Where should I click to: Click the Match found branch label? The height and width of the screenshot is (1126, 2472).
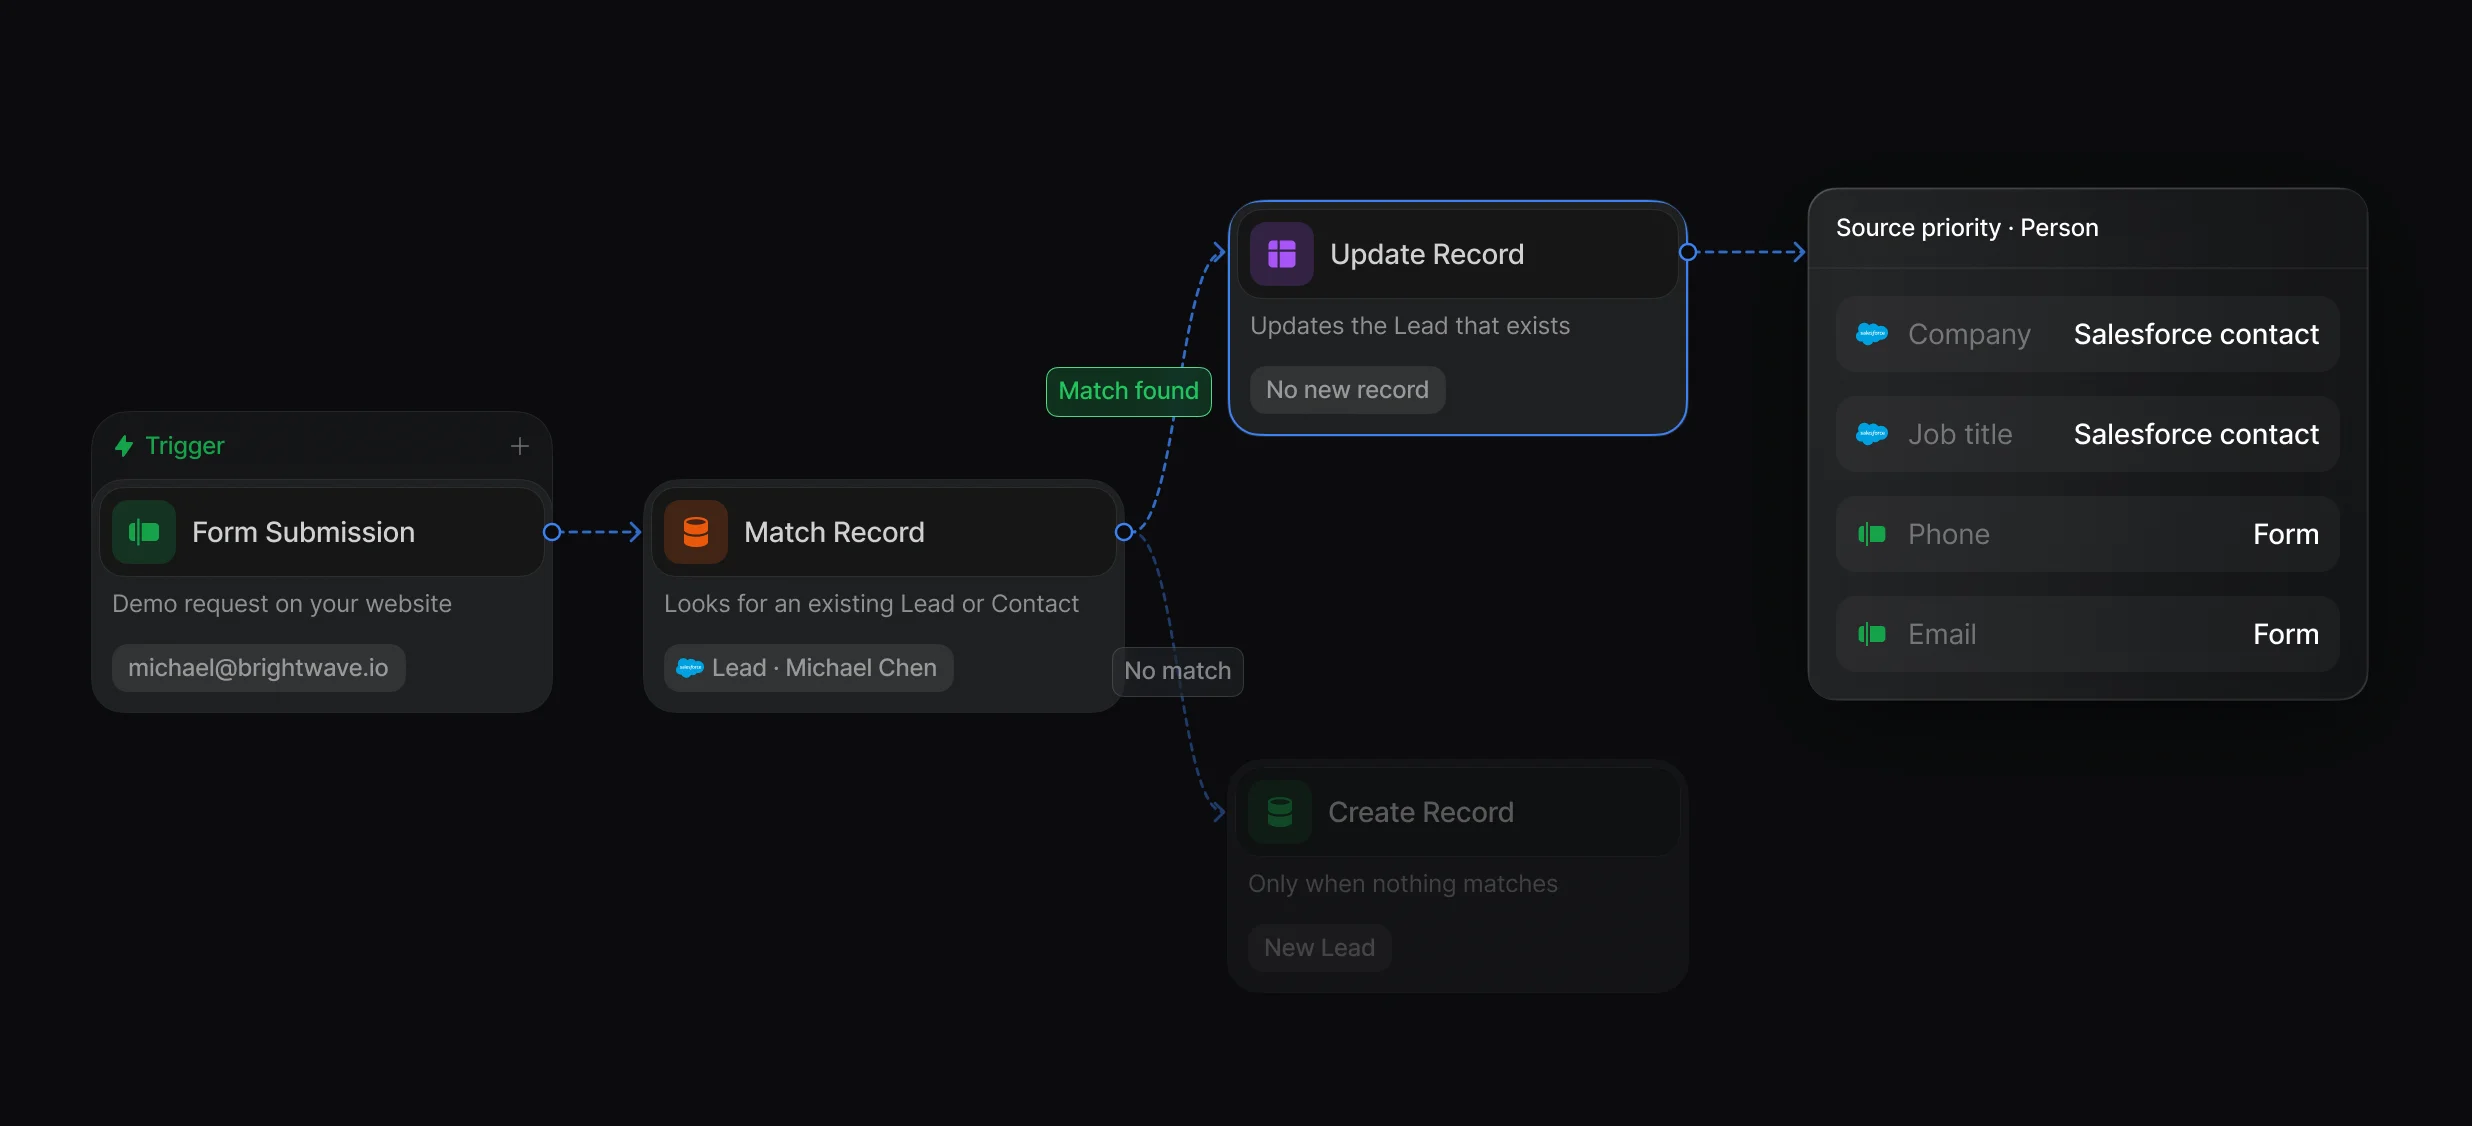coord(1129,391)
